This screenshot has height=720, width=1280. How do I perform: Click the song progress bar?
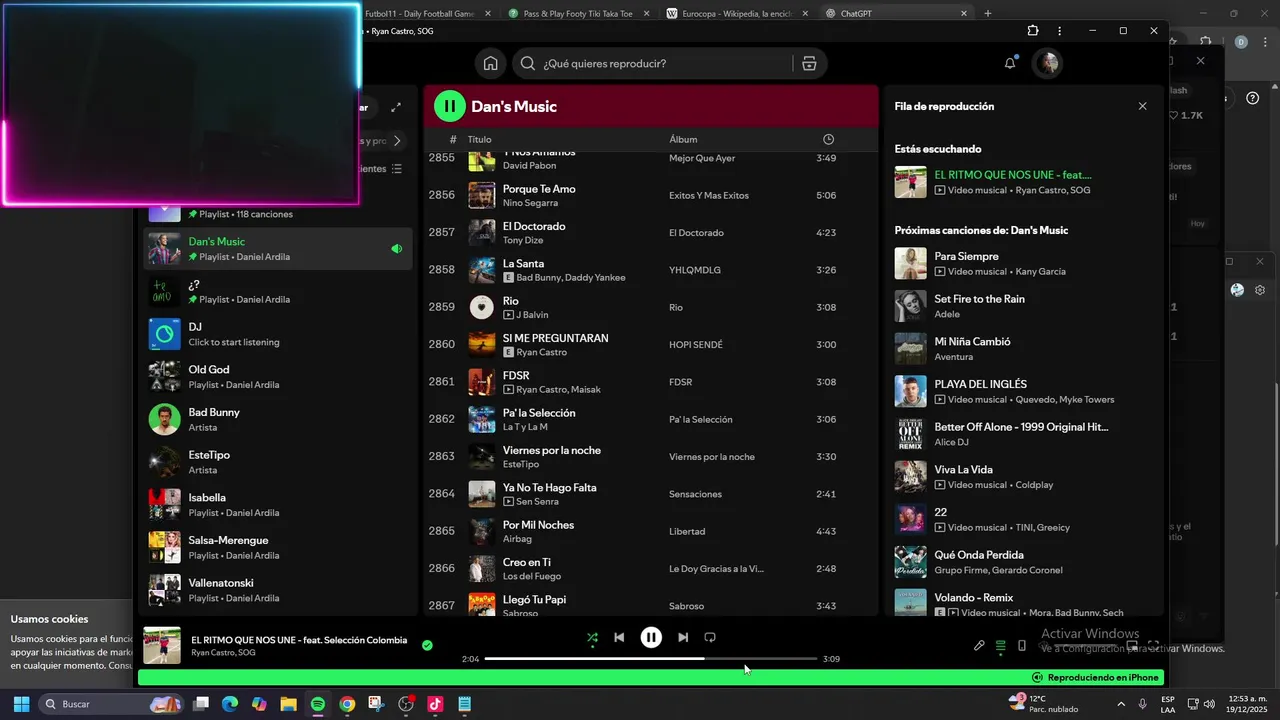pyautogui.click(x=651, y=659)
